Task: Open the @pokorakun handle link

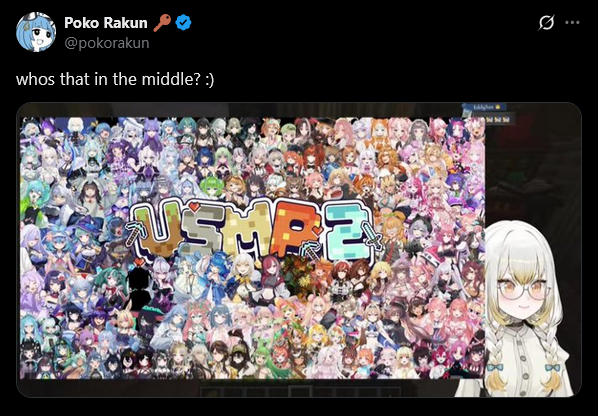Action: point(107,43)
